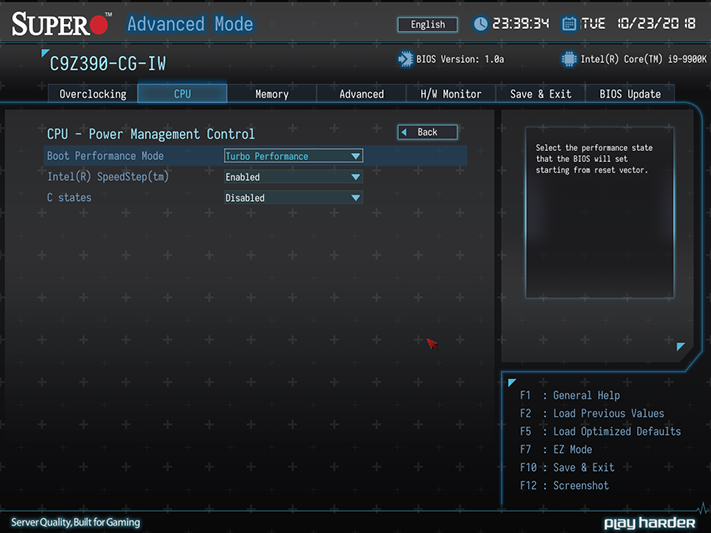Viewport: 711px width, 533px height.
Task: Open the Overclocking tab
Action: [93, 94]
